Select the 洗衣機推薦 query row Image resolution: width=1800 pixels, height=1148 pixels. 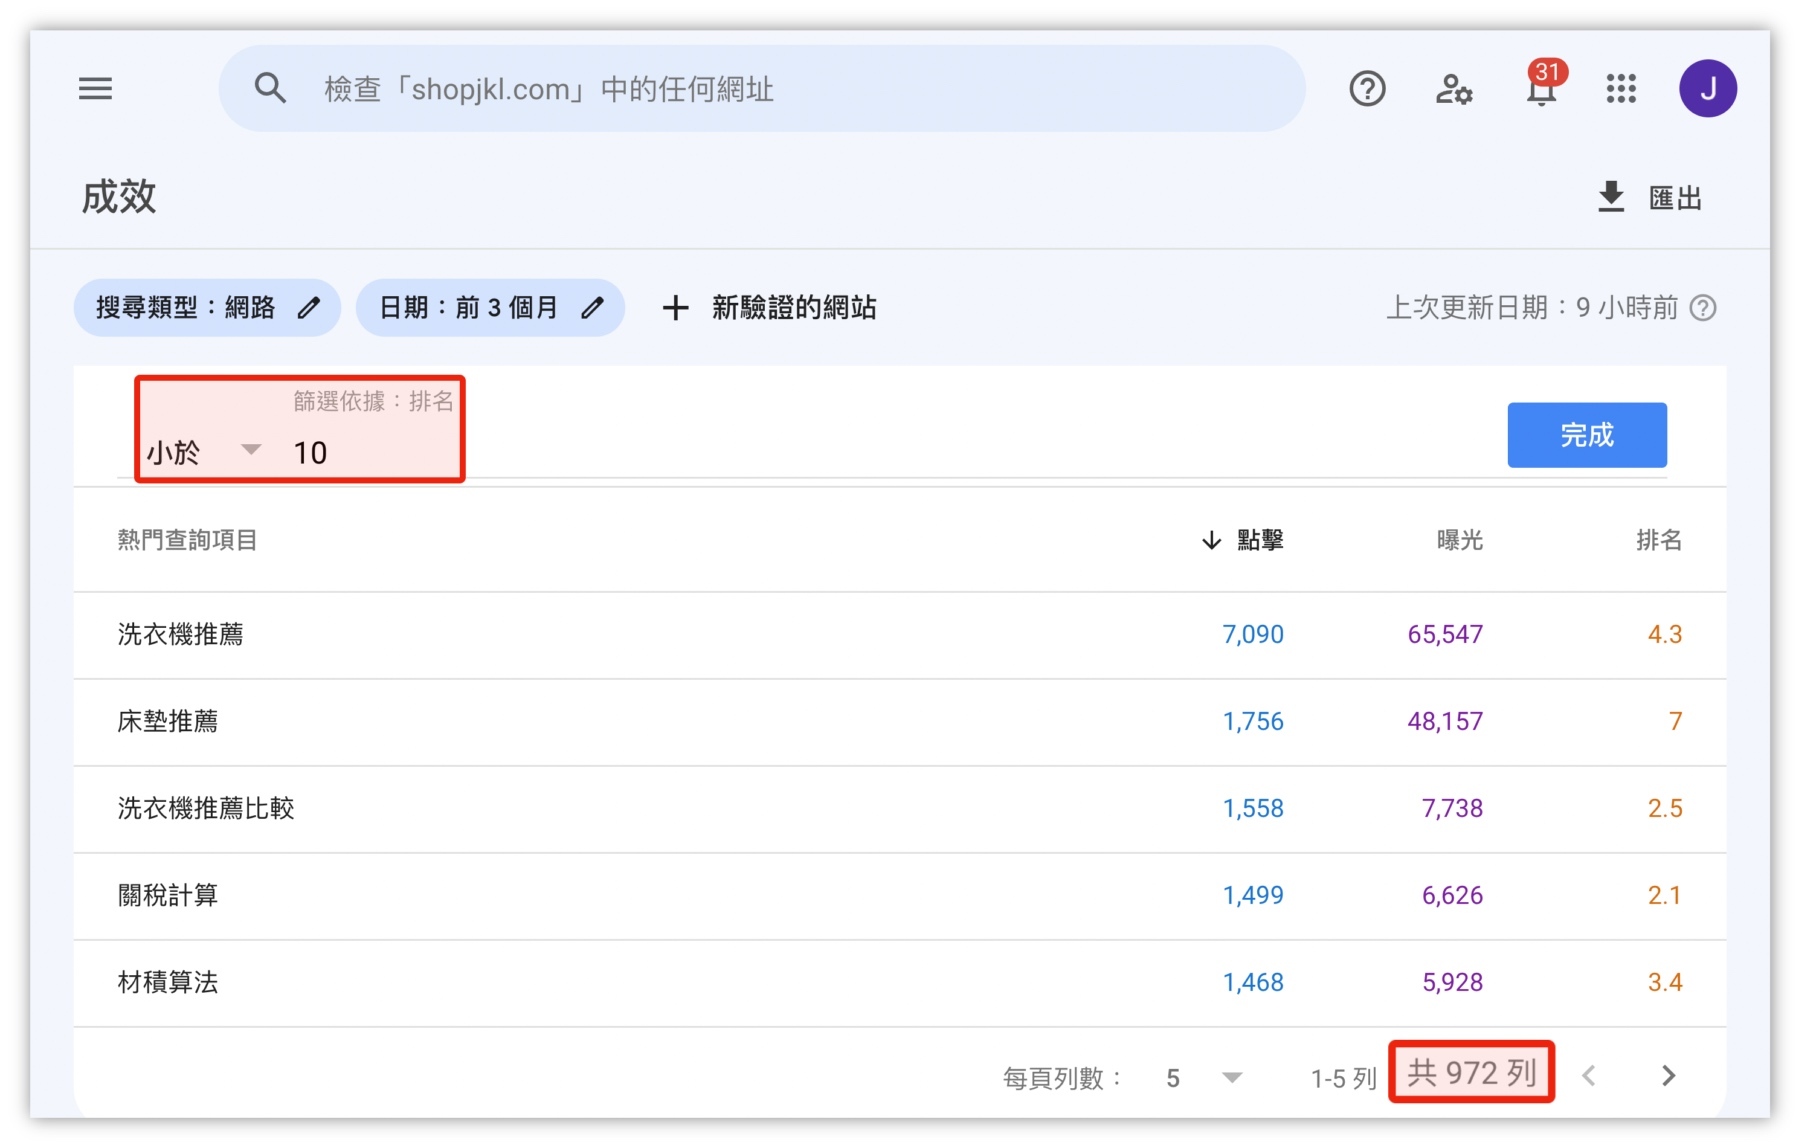point(181,634)
